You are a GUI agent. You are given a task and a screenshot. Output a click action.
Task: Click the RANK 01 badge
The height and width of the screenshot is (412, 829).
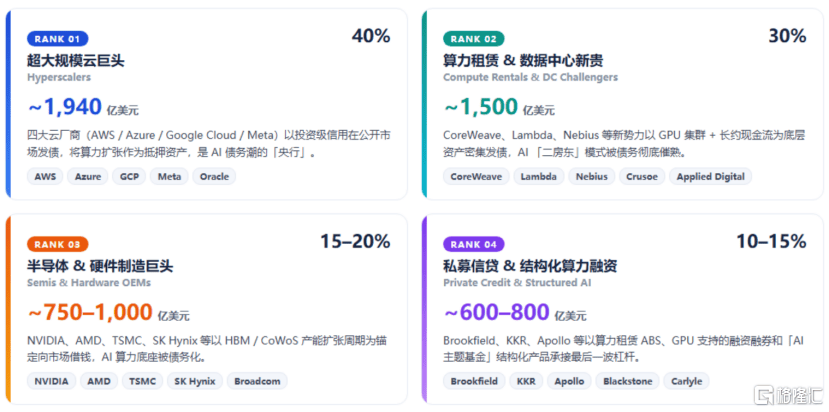(x=58, y=39)
